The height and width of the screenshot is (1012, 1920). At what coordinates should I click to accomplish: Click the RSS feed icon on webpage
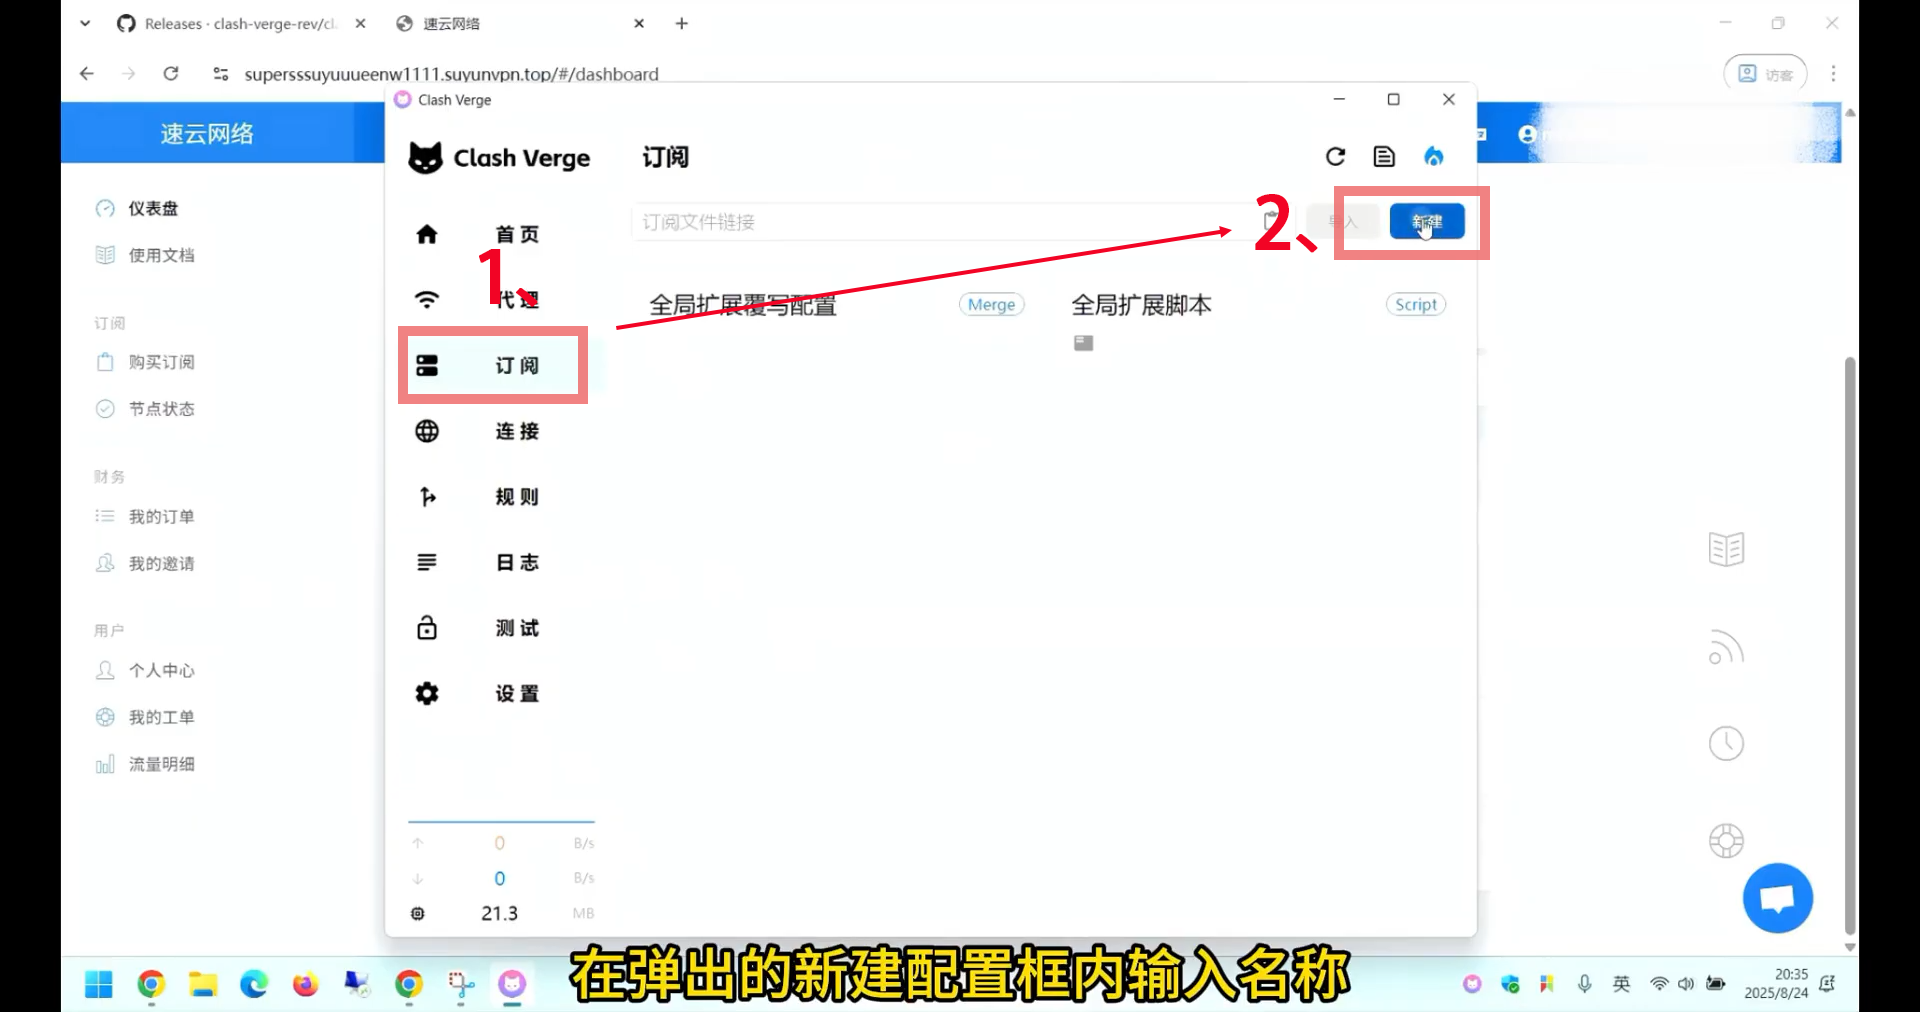[x=1726, y=647]
